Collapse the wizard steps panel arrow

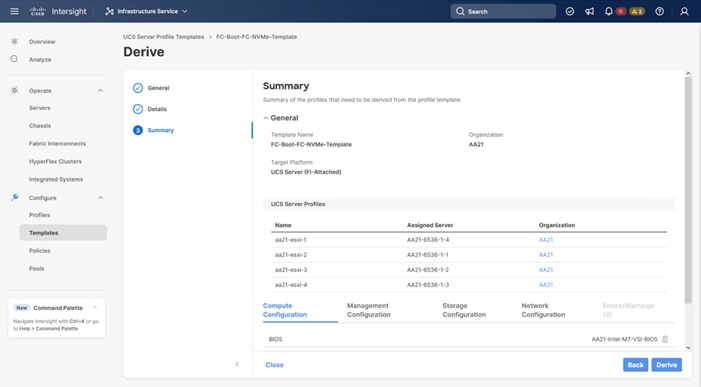click(237, 365)
